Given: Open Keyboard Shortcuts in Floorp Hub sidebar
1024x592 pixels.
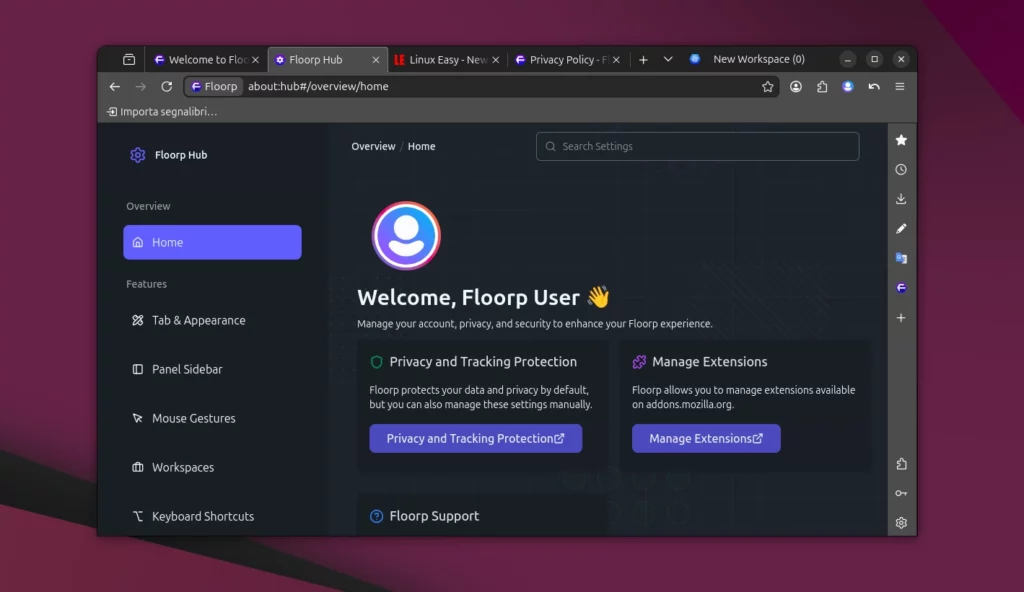Looking at the screenshot, I should pyautogui.click(x=202, y=516).
